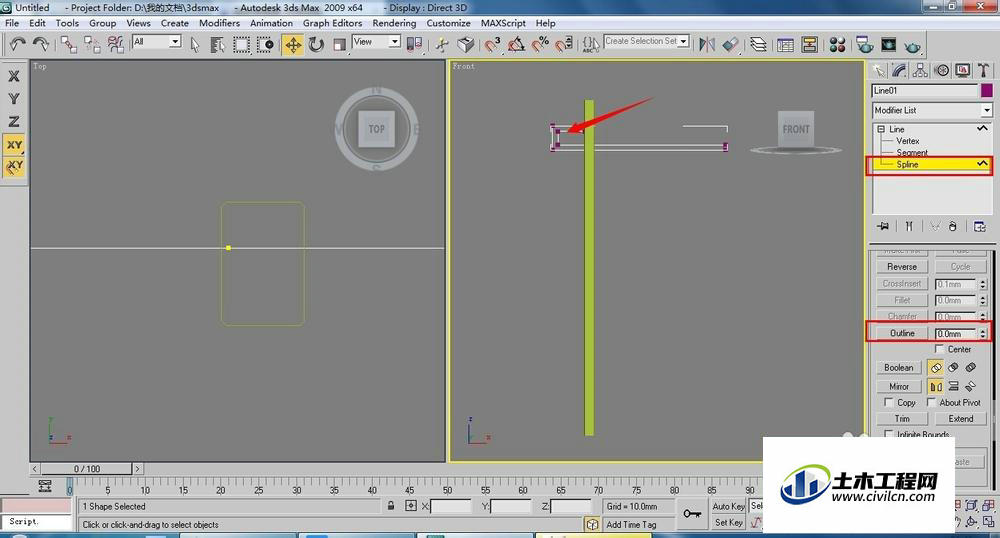
Task: Click the Line01 object name field
Action: point(924,91)
